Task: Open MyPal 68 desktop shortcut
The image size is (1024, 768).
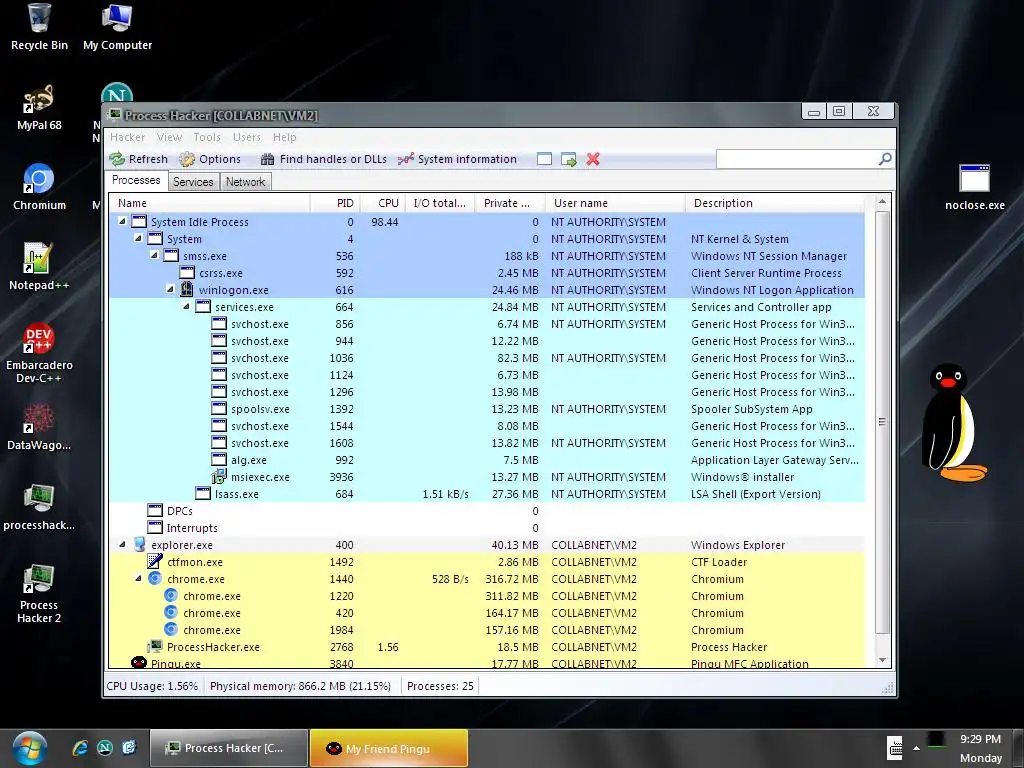Action: point(39,107)
